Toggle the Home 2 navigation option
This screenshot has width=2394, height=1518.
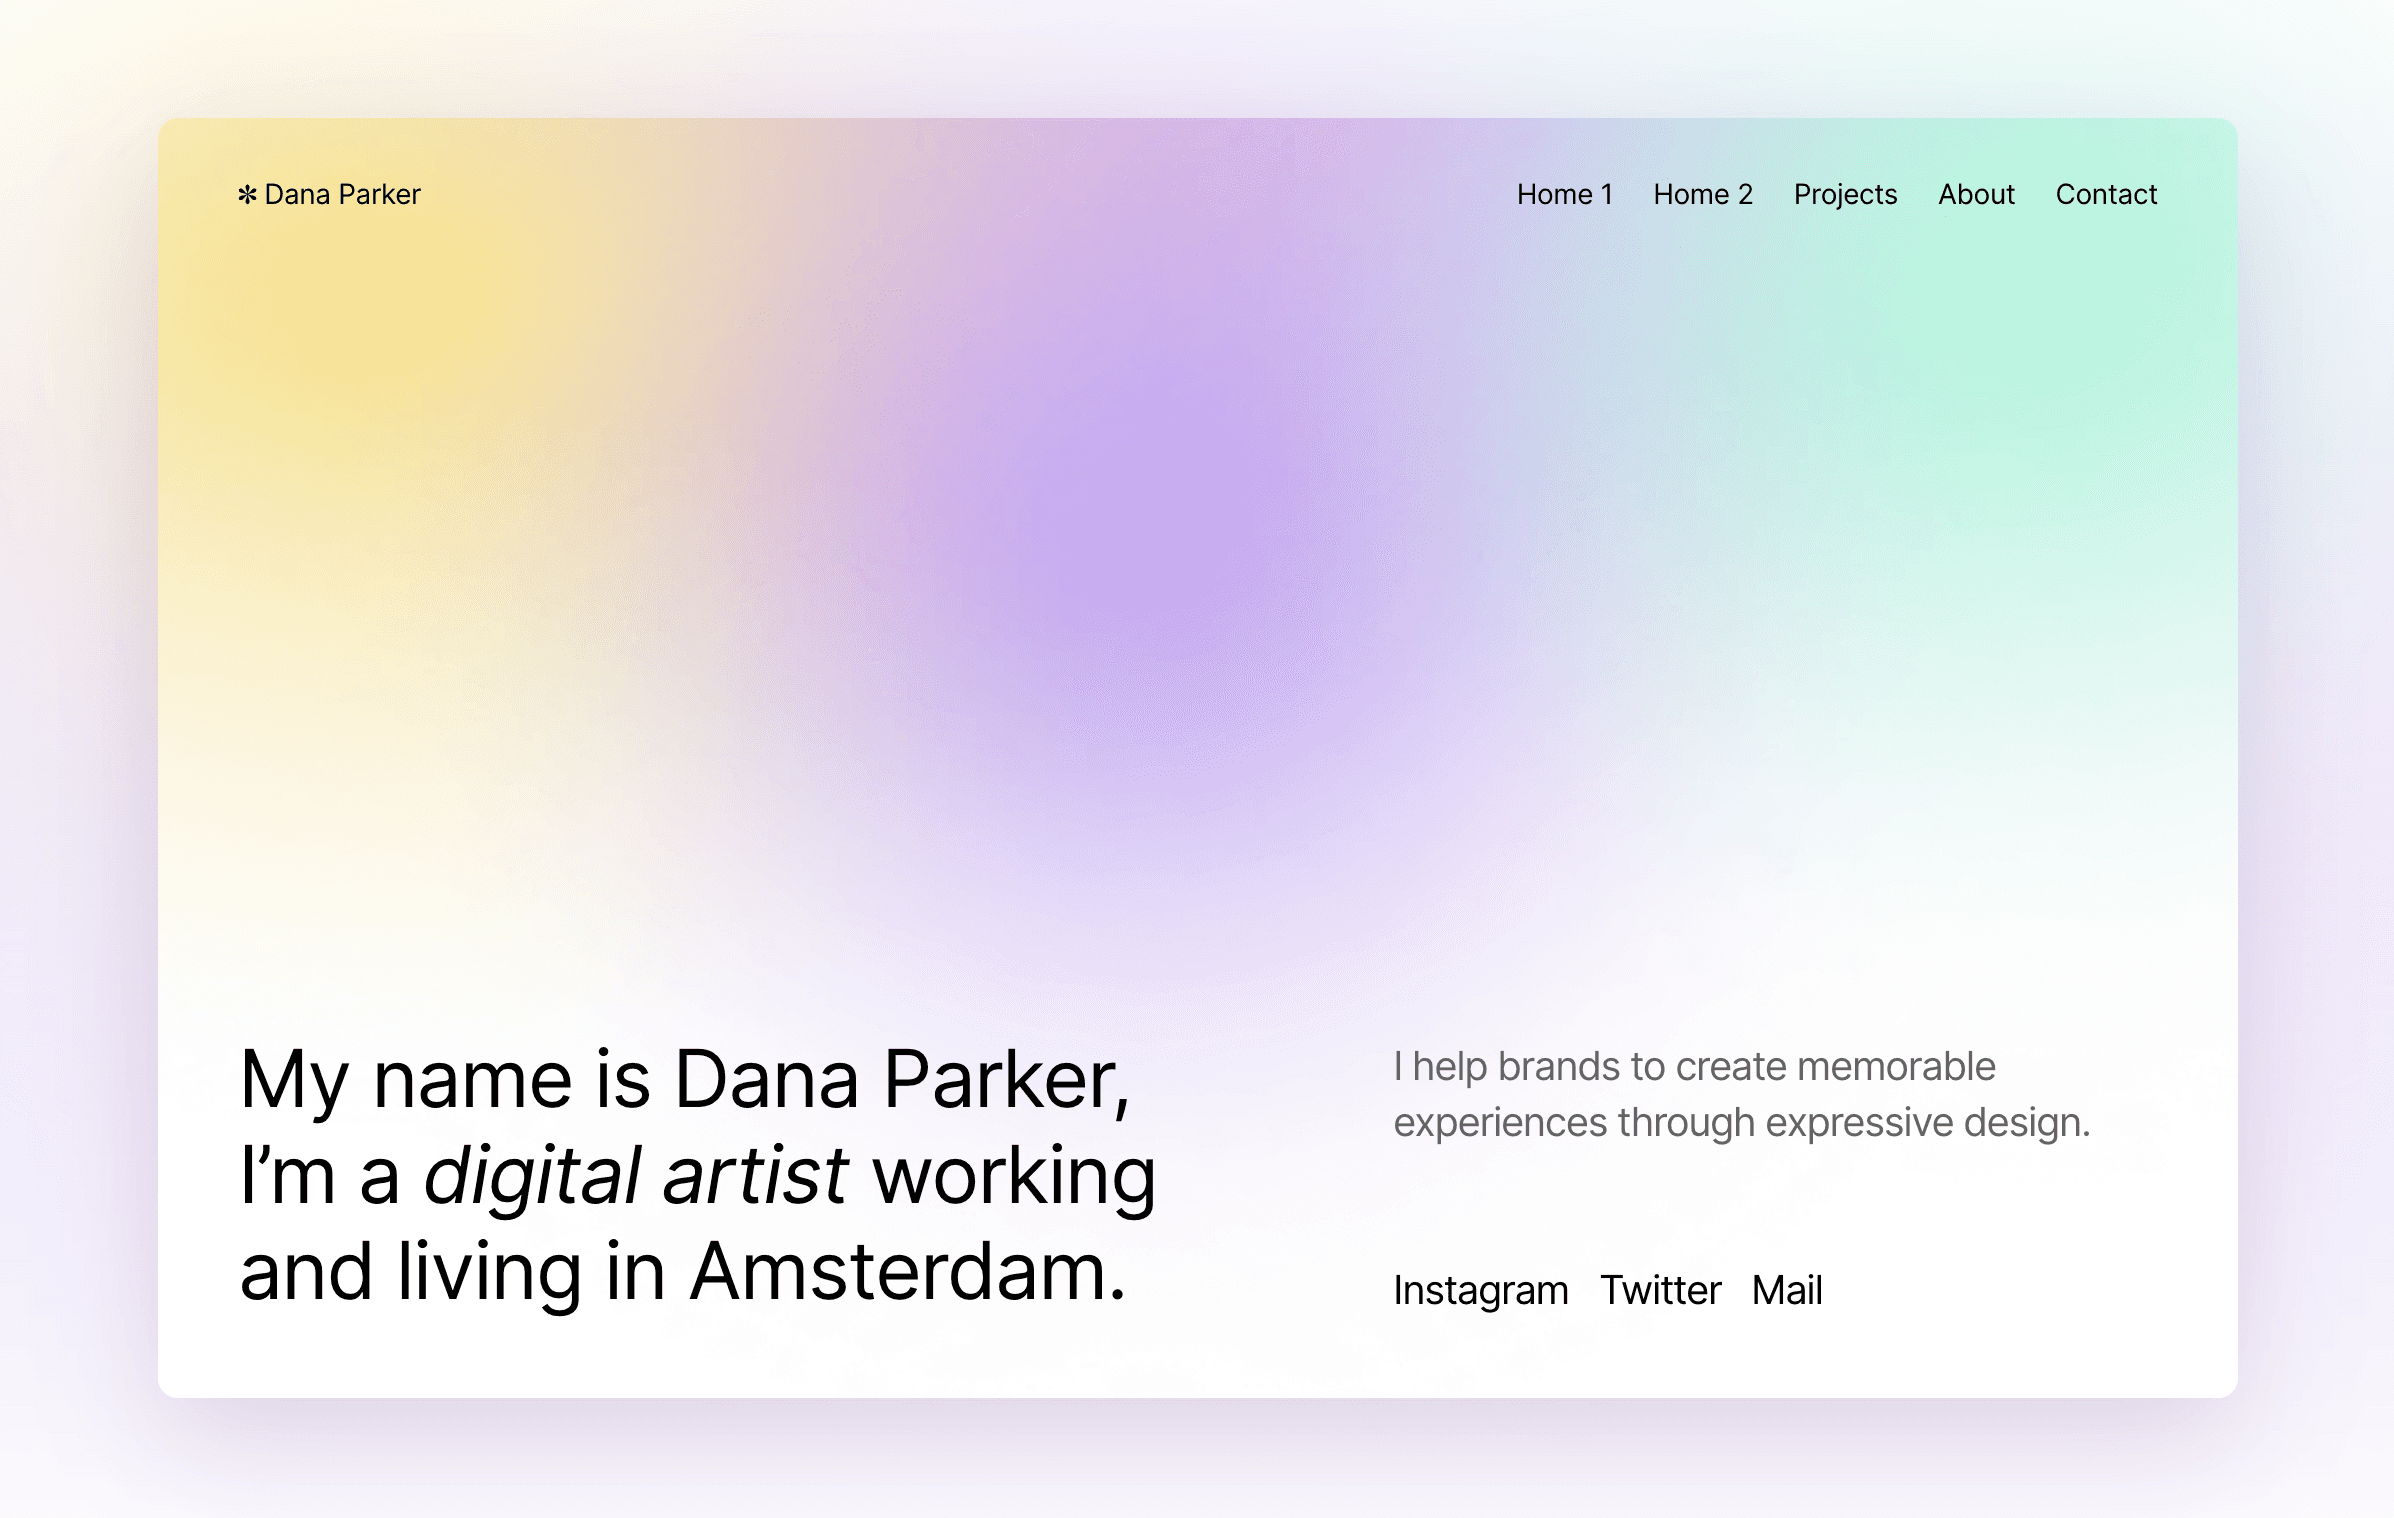(1703, 194)
